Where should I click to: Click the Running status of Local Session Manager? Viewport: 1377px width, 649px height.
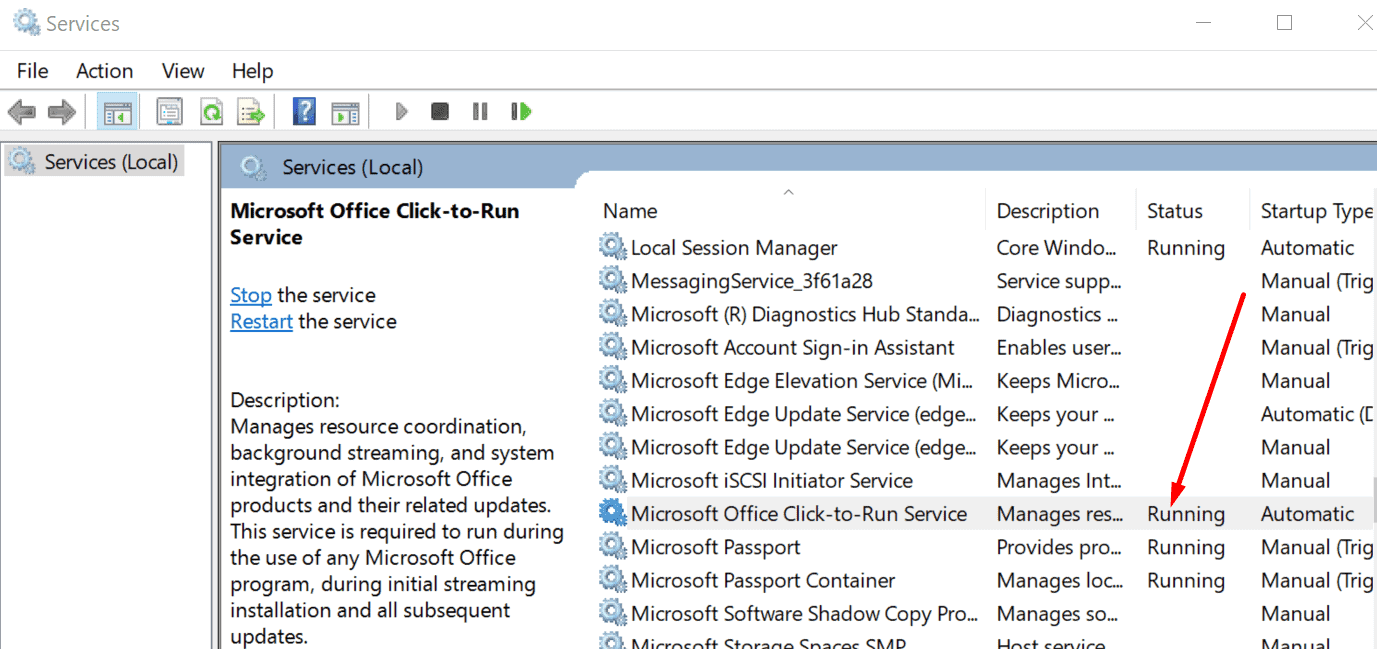click(x=1186, y=248)
